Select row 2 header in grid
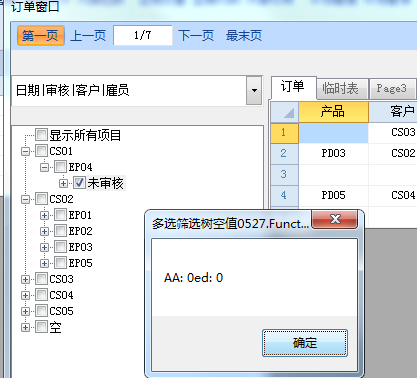The width and height of the screenshot is (417, 378). point(284,153)
